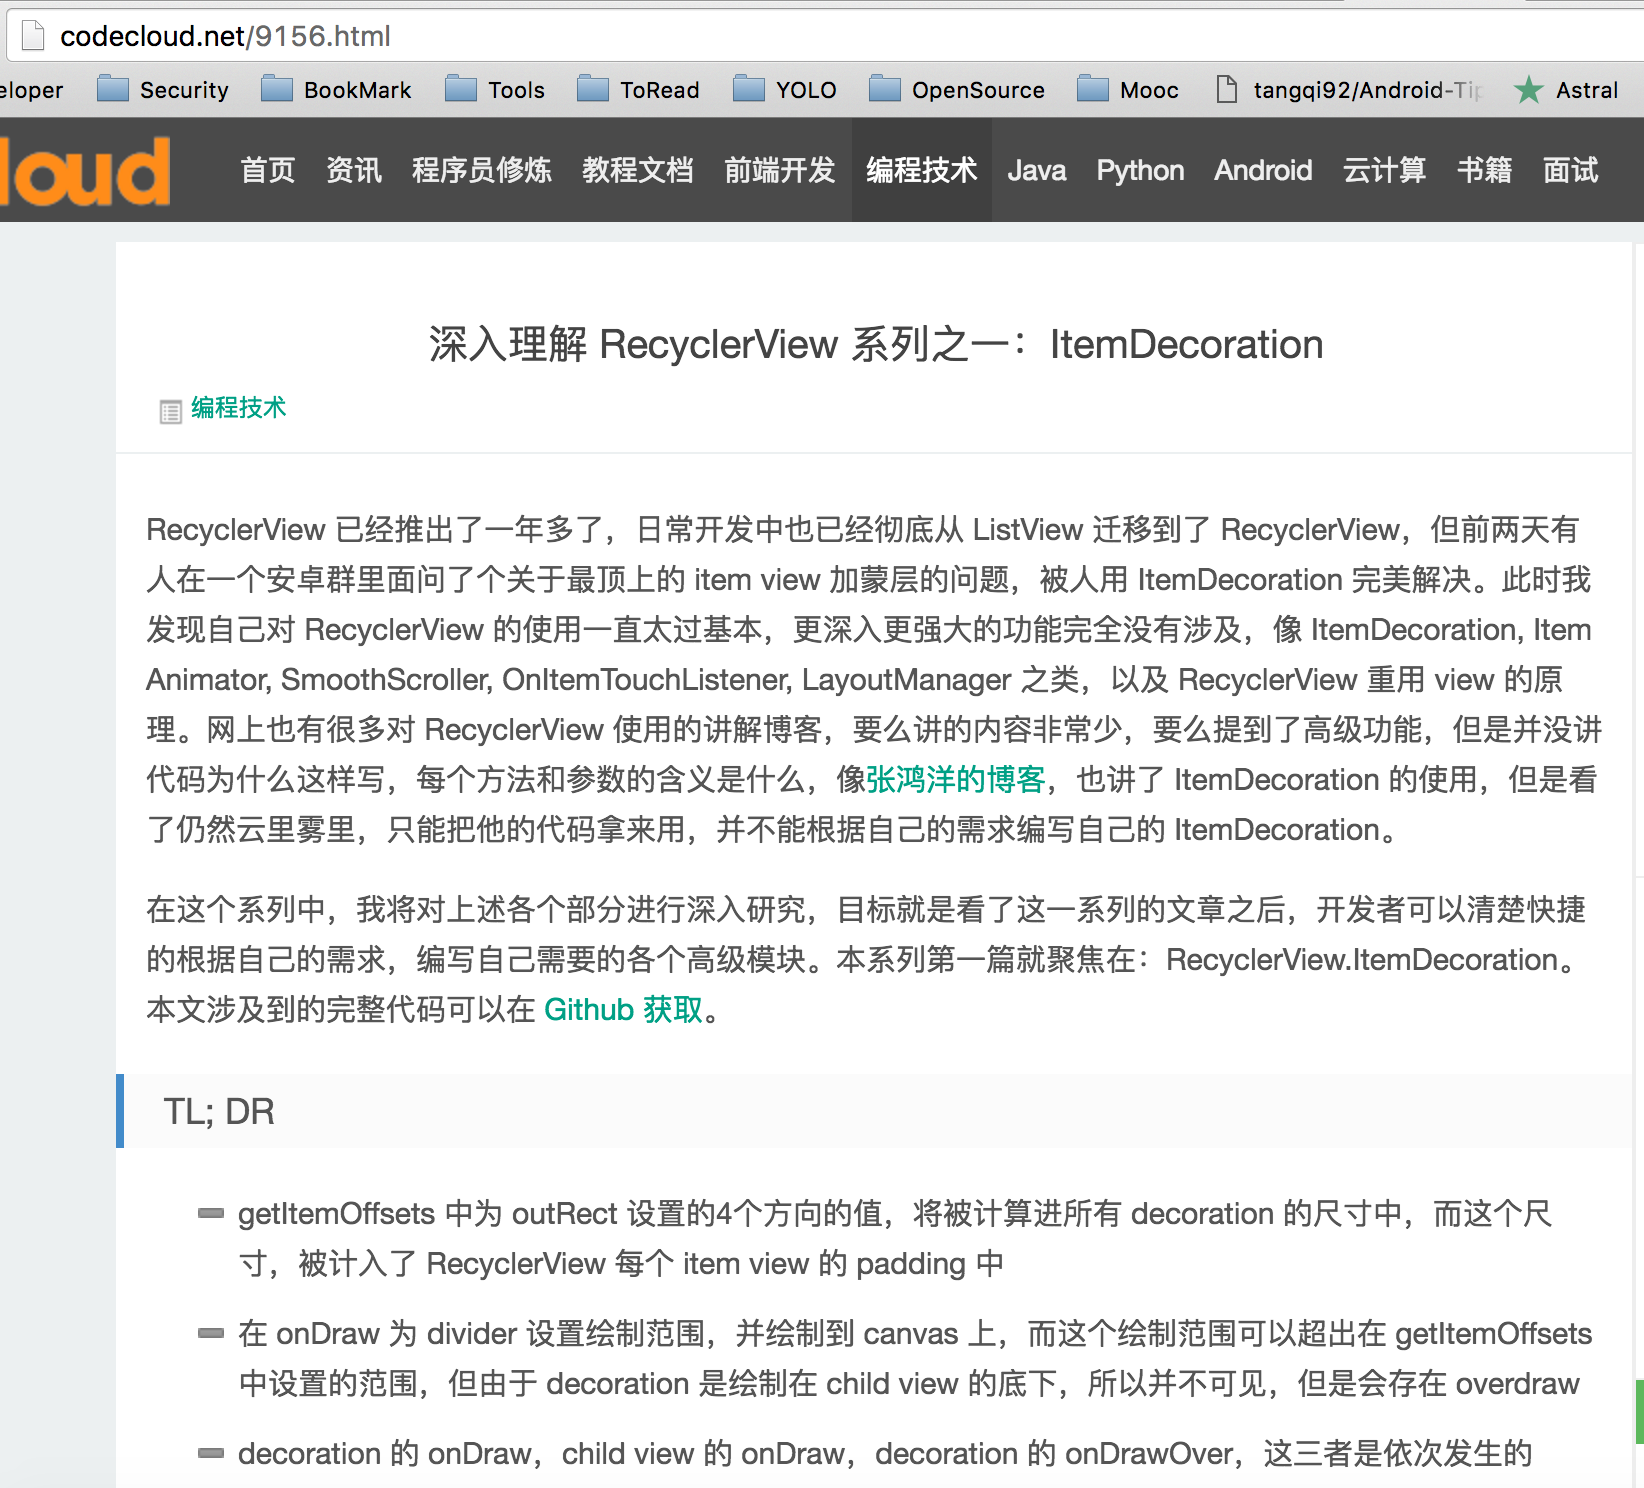
Task: Open the Mooc bookmarks folder
Action: tap(1128, 90)
